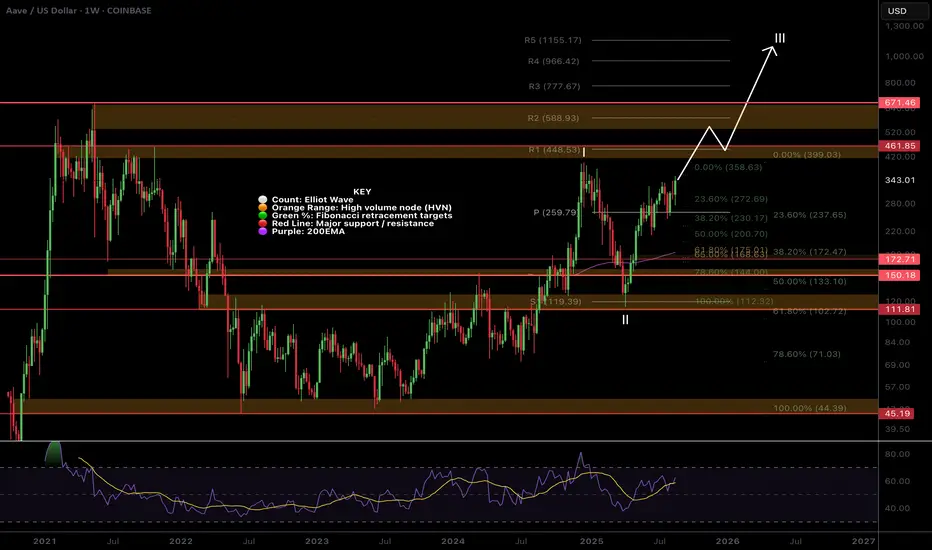Viewport: 932px width, 550px height.
Task: Click the R3 (777.67) pivot label
Action: 554,86
